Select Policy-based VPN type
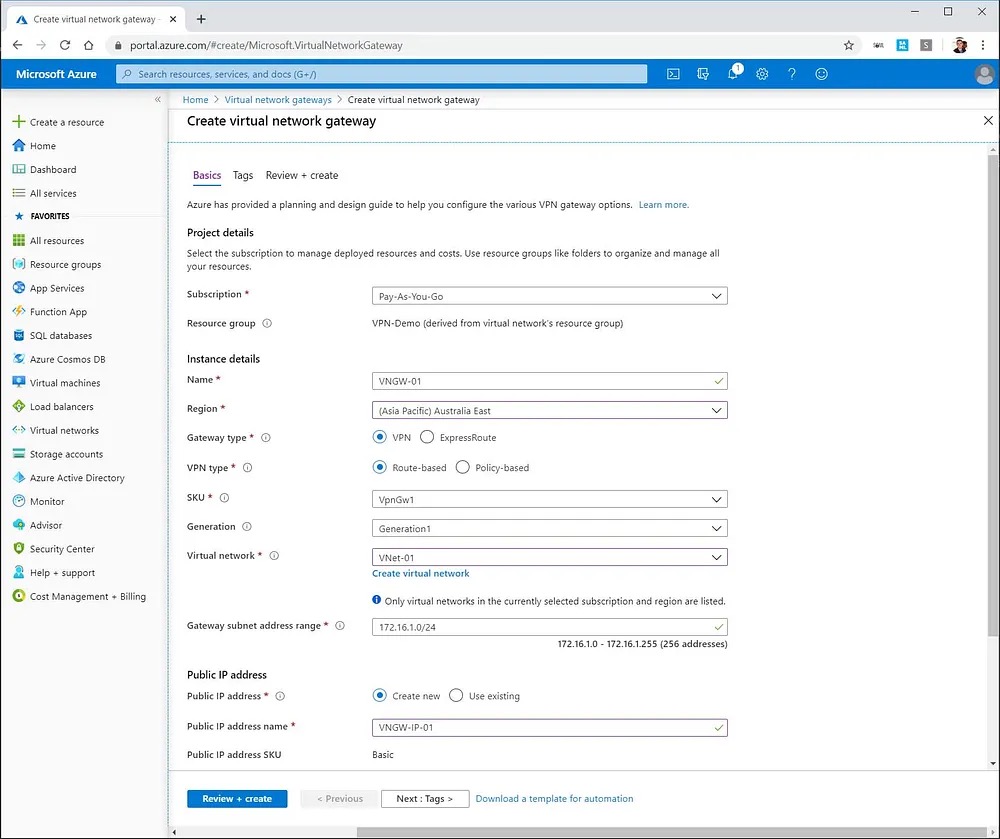Image resolution: width=1000 pixels, height=839 pixels. (x=462, y=467)
